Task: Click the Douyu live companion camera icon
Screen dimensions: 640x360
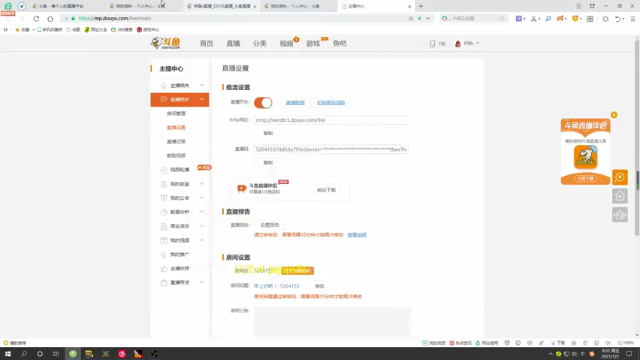Action: tap(242, 188)
